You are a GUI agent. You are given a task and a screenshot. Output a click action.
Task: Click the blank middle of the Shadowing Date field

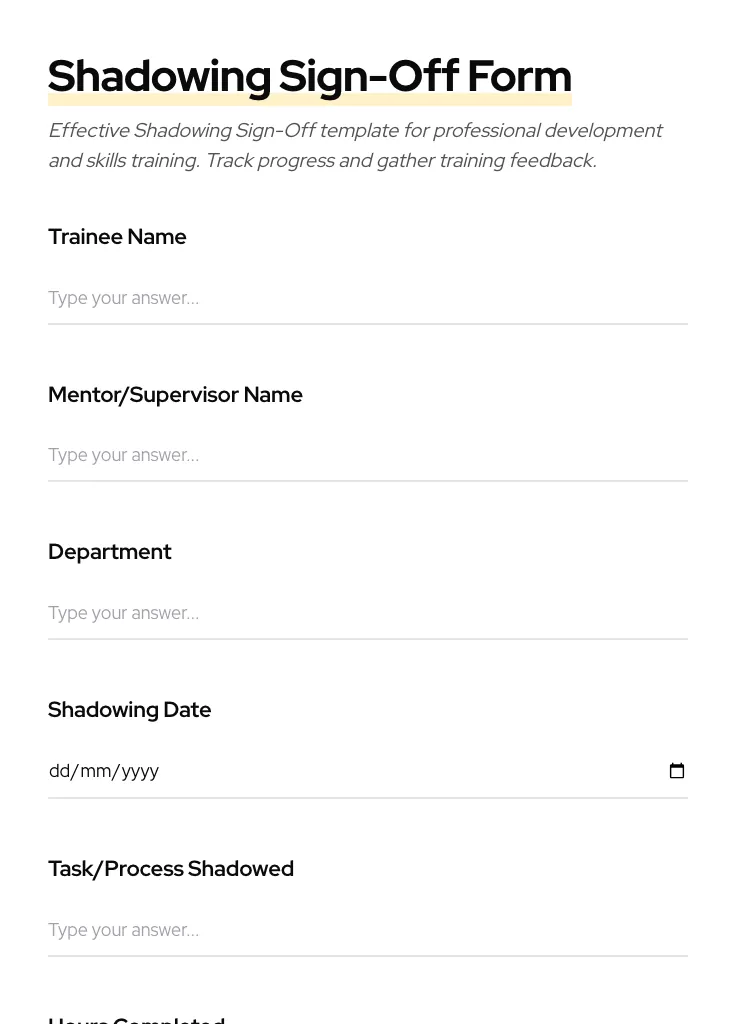[x=400, y=771]
